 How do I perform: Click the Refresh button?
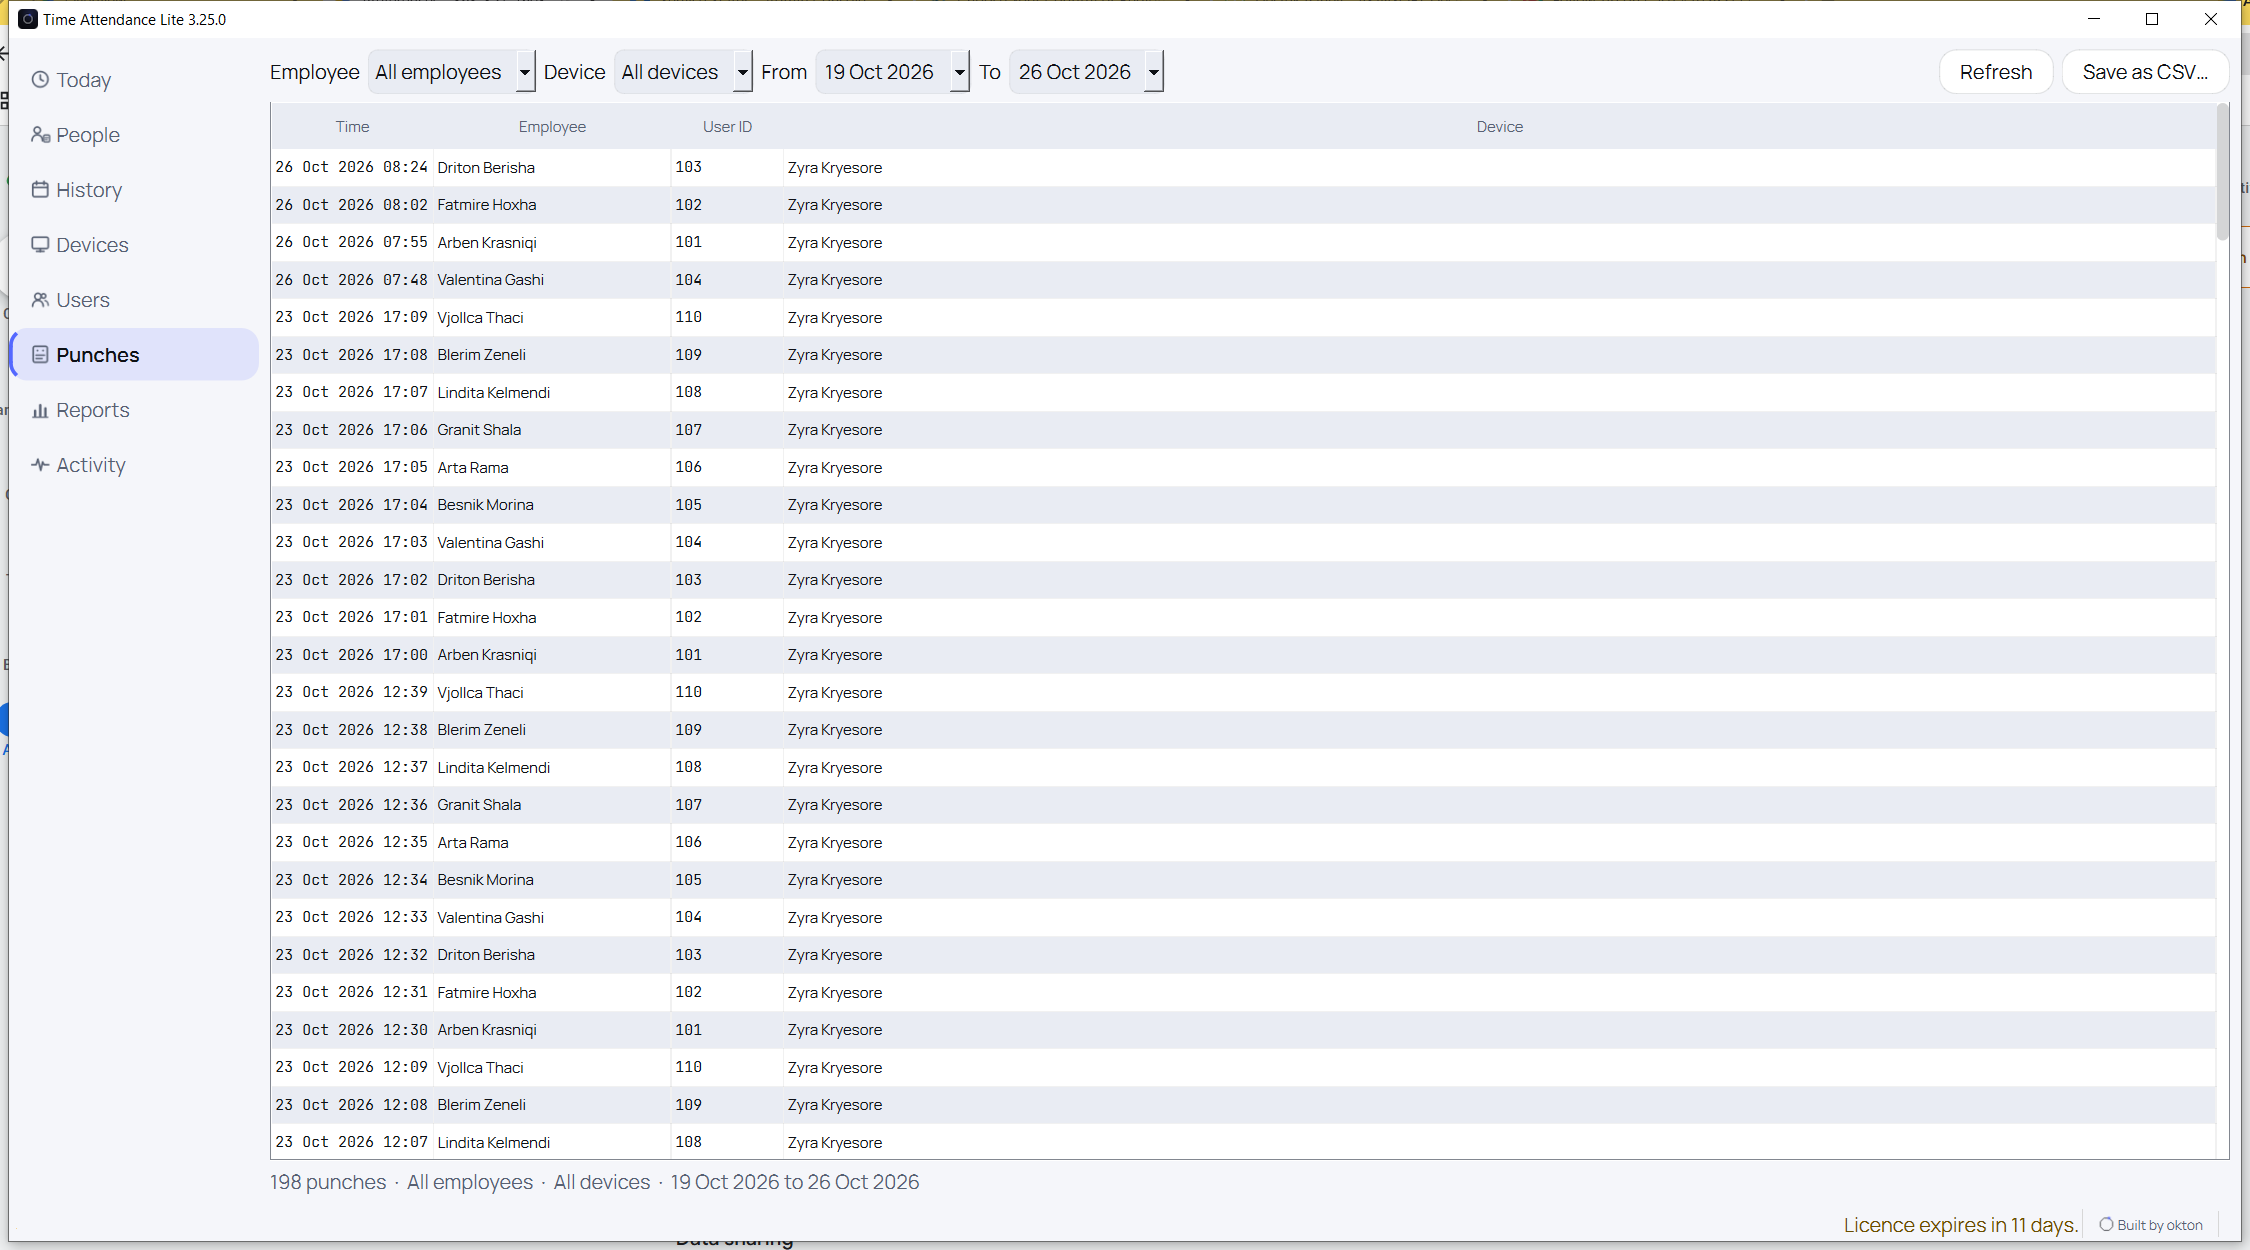click(x=1996, y=72)
